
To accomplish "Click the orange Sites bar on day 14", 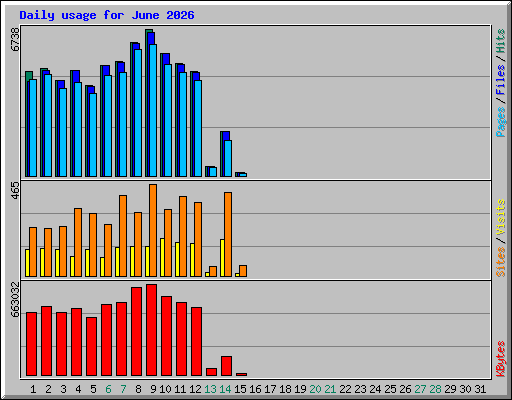I will (x=228, y=235).
